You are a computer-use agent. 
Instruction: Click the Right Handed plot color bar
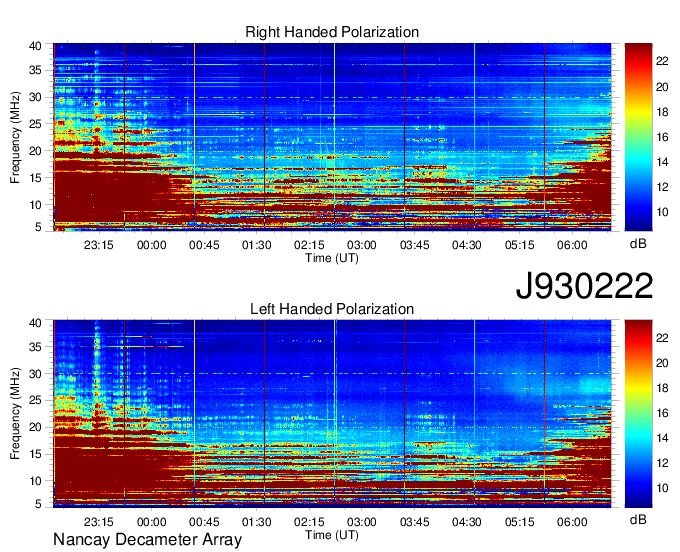click(638, 137)
